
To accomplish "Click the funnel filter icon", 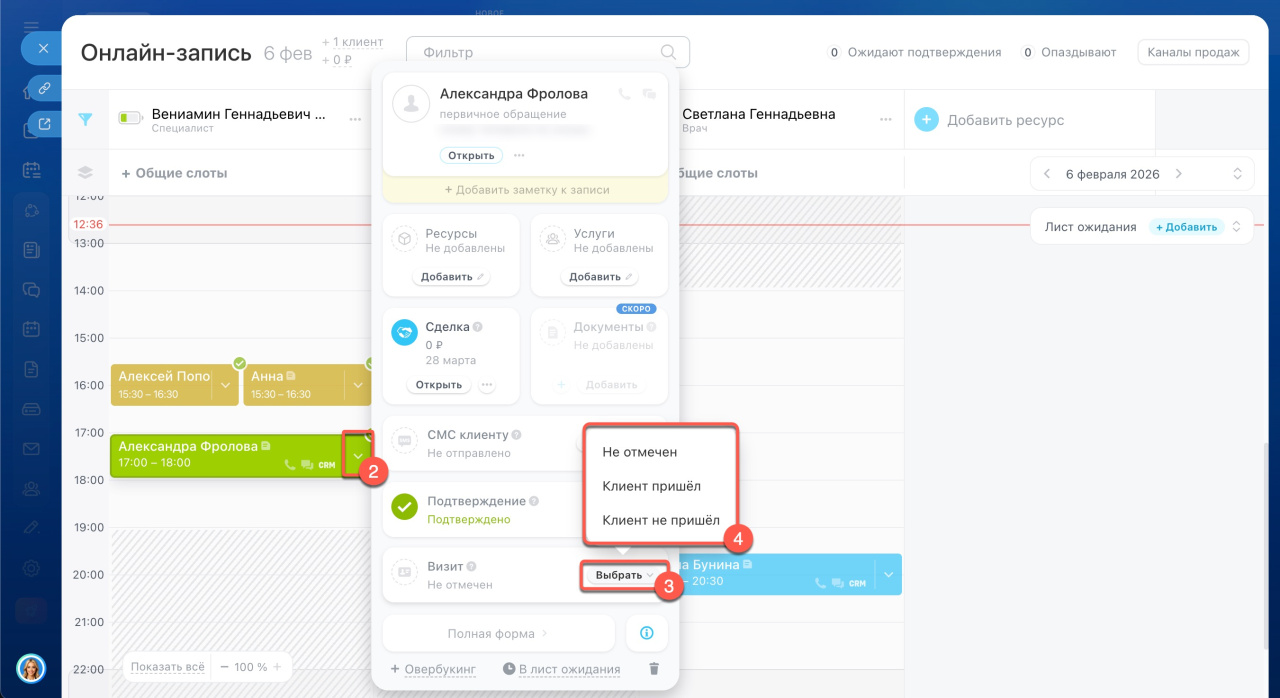I will click(x=86, y=120).
